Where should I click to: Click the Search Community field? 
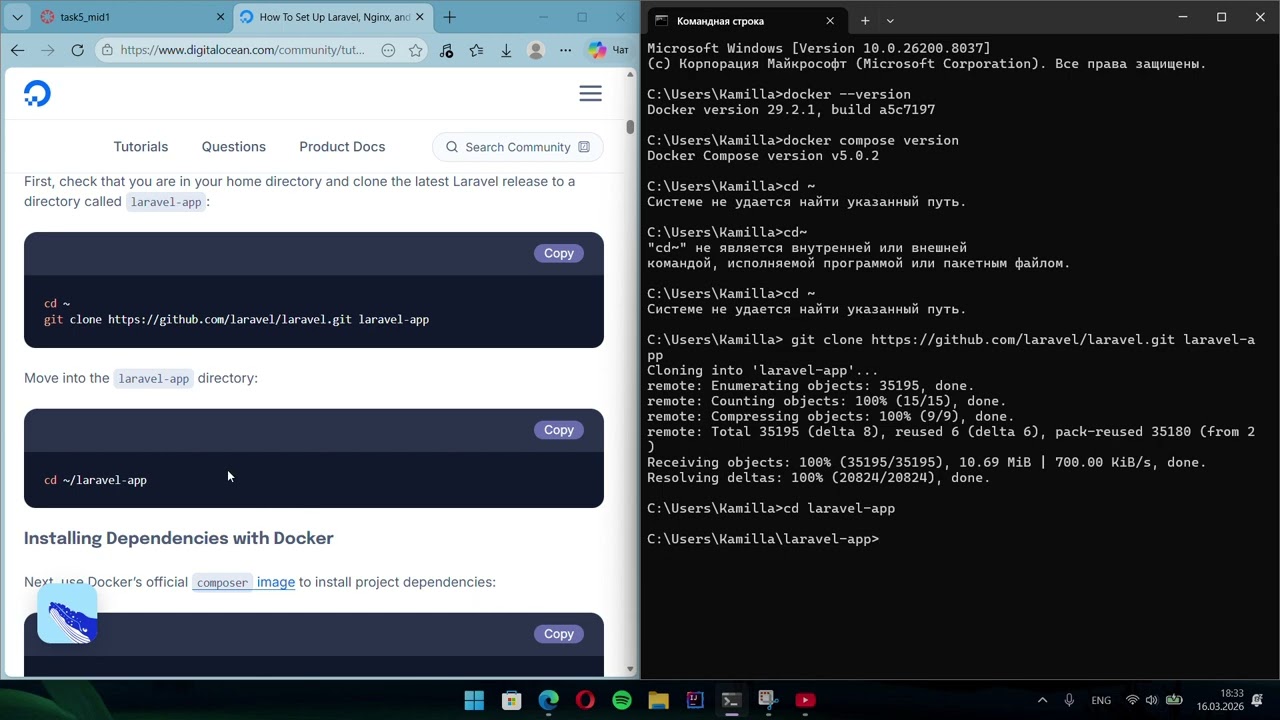pos(518,147)
